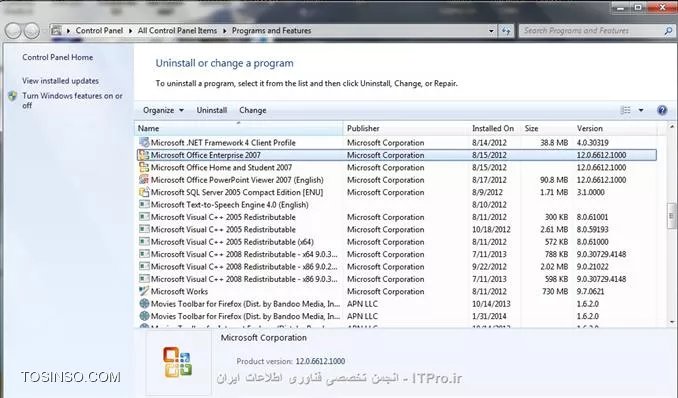This screenshot has height=398, width=678.
Task: Sort by the Installed On column header
Action: [x=493, y=128]
